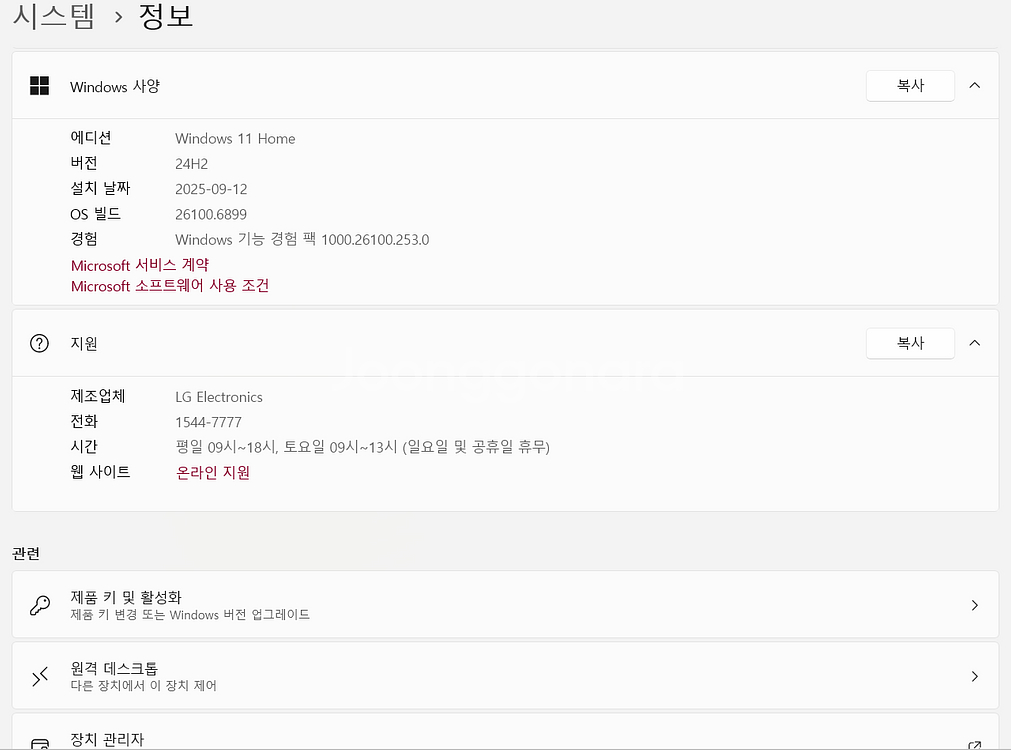Select the OS 빌드 value 26100.6899
The width and height of the screenshot is (1011, 750).
coord(211,214)
